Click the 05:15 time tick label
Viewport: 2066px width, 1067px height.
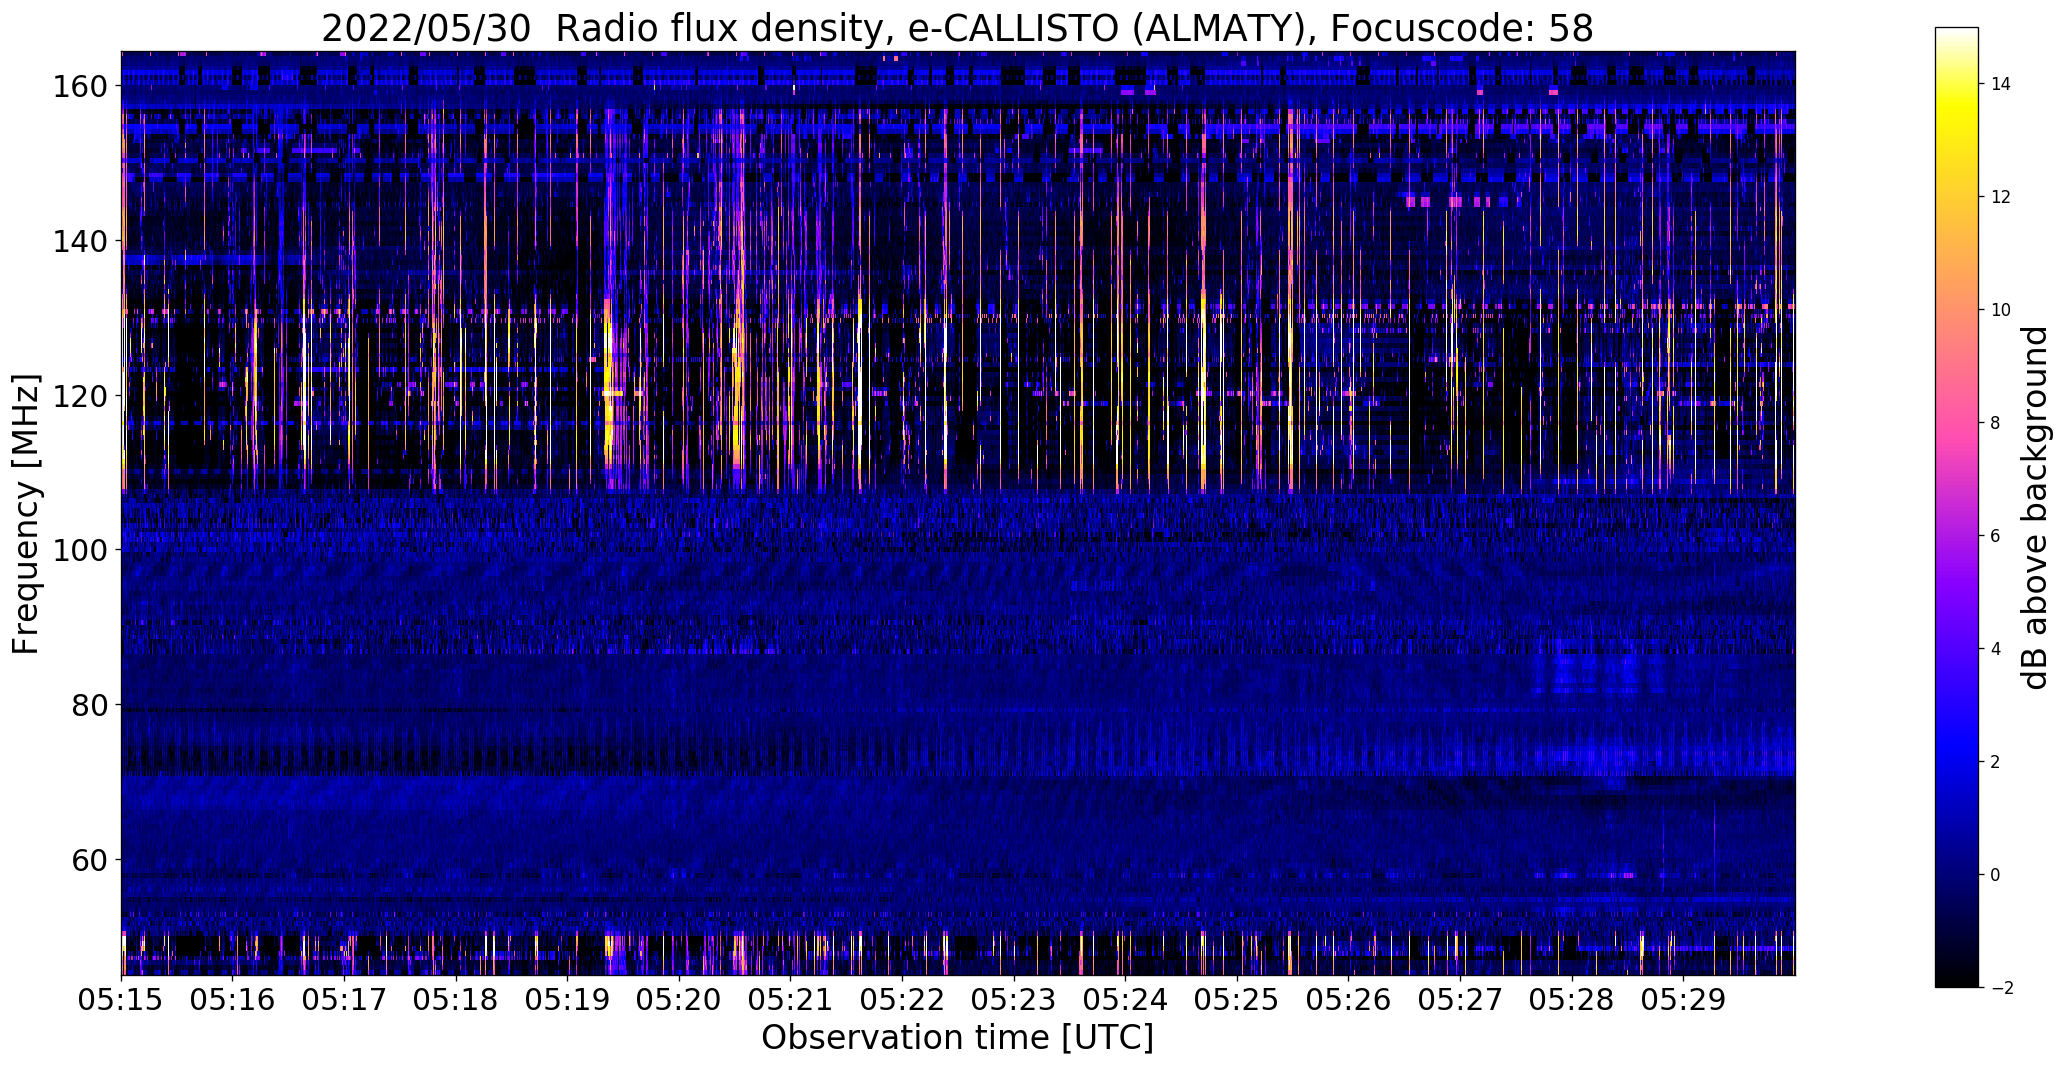click(121, 1000)
